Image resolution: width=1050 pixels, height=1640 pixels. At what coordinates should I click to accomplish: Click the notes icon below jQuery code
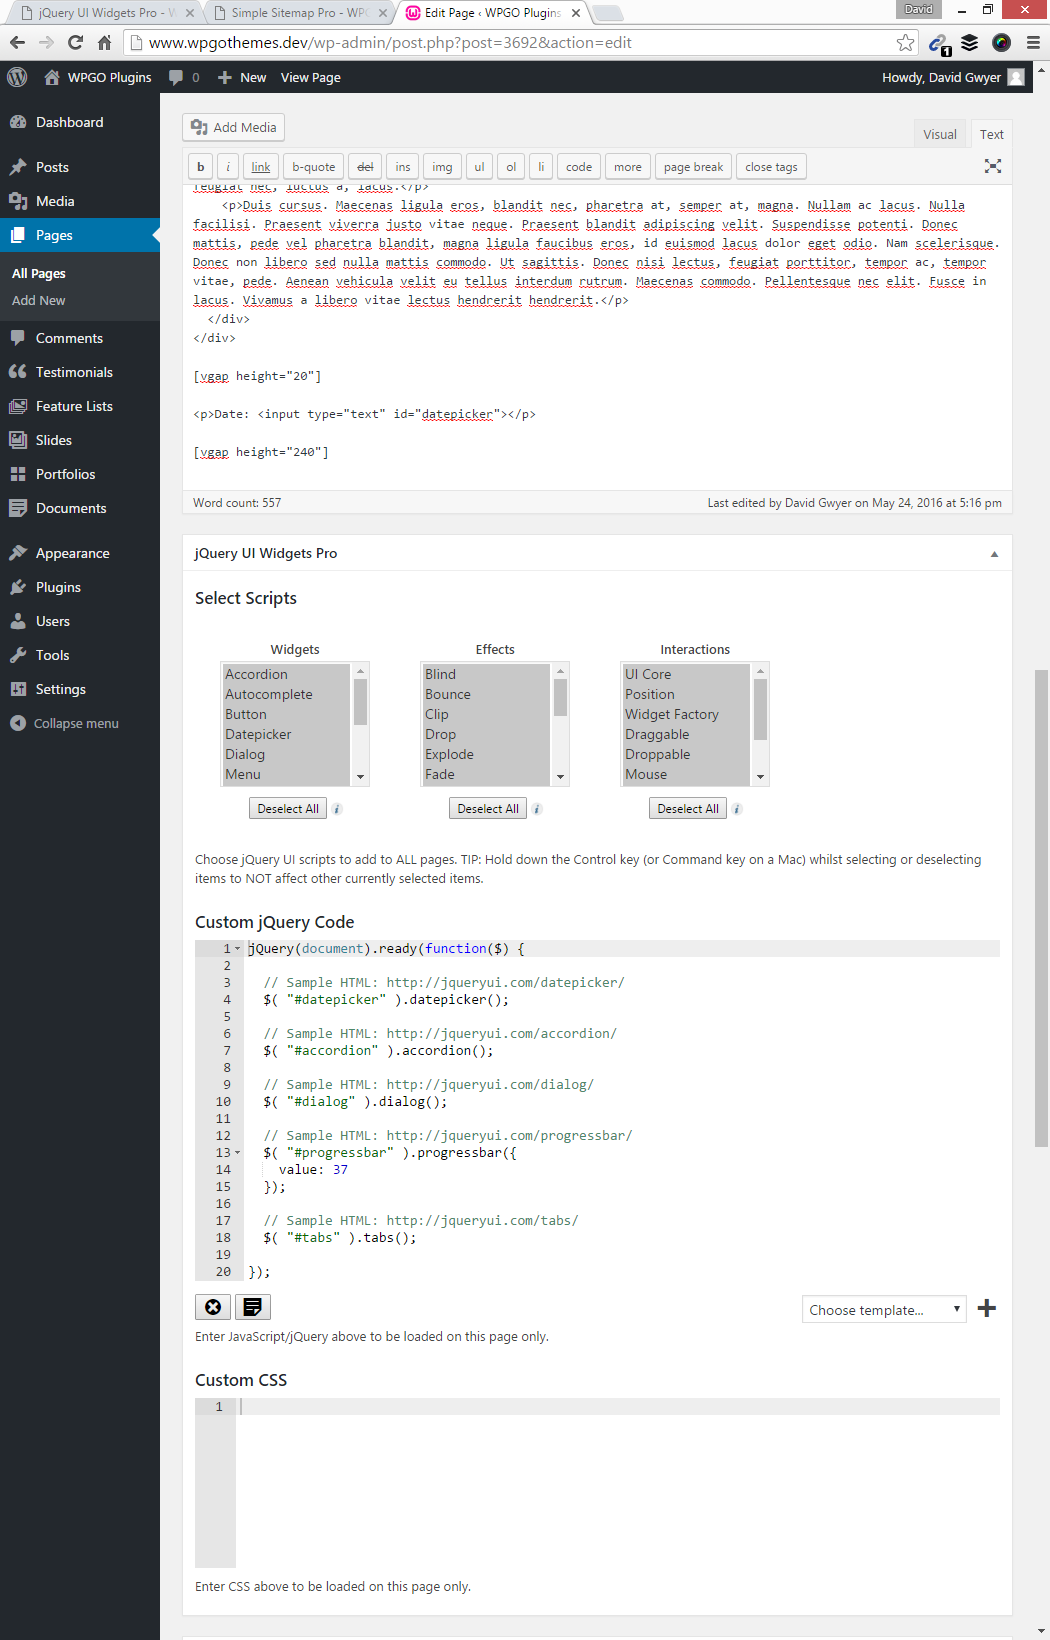click(x=253, y=1307)
